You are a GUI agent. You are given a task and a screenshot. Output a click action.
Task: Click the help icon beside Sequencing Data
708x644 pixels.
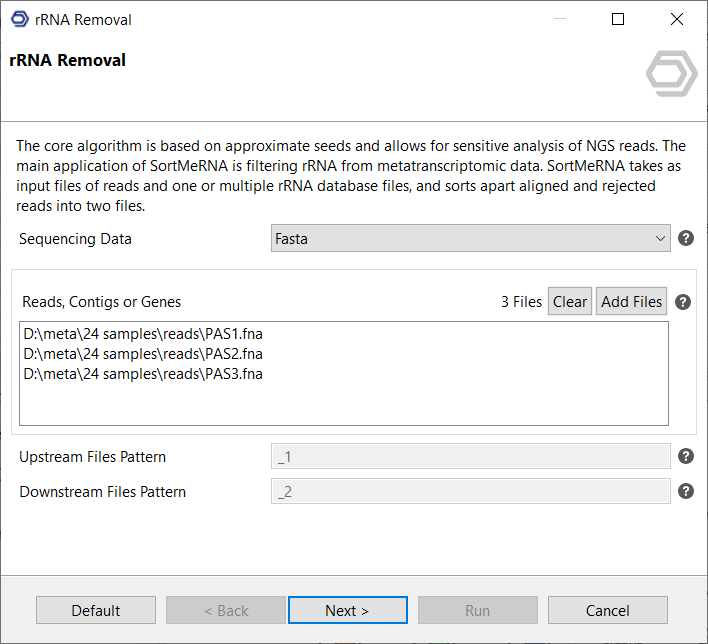(686, 238)
